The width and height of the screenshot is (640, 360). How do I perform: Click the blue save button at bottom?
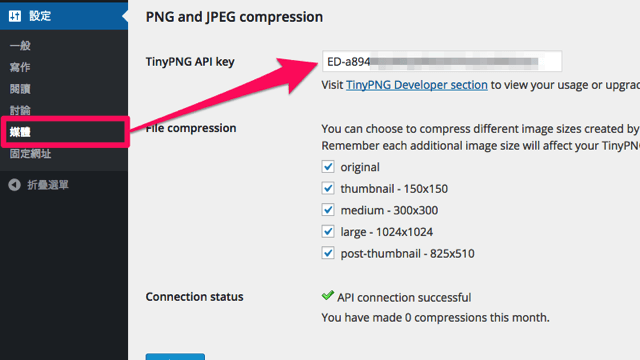[175, 357]
